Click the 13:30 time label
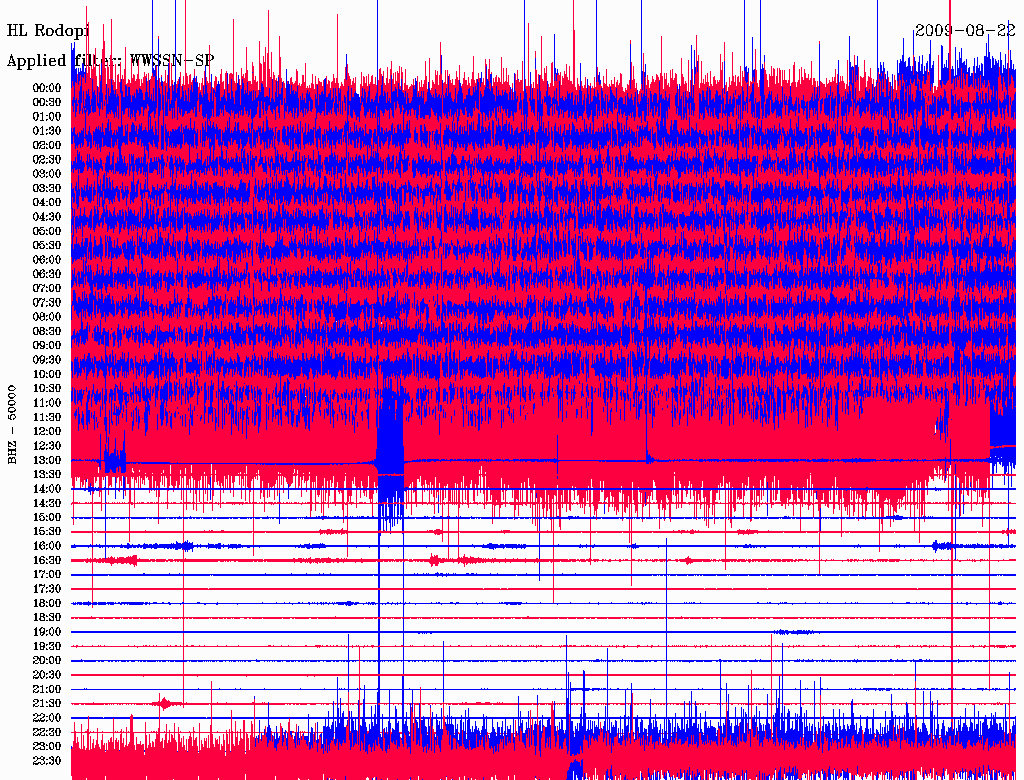The width and height of the screenshot is (1024, 780). tap(46, 474)
